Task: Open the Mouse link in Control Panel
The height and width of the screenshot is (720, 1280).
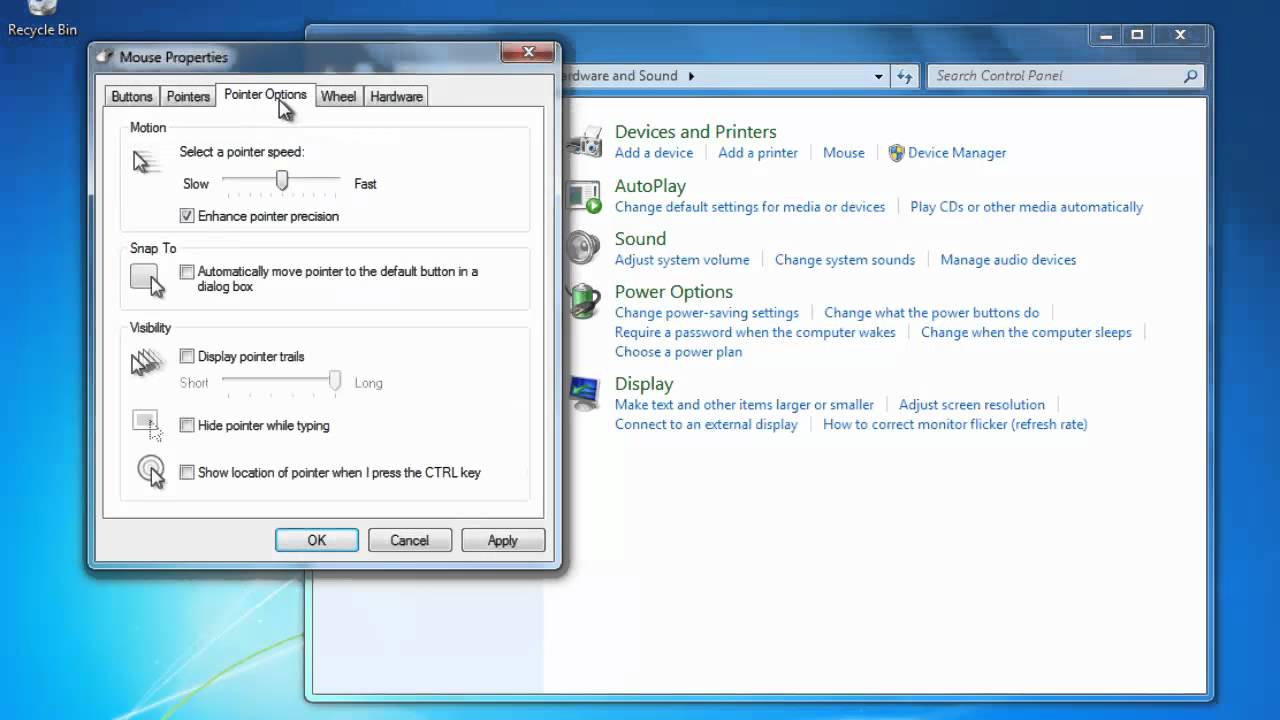Action: point(844,153)
